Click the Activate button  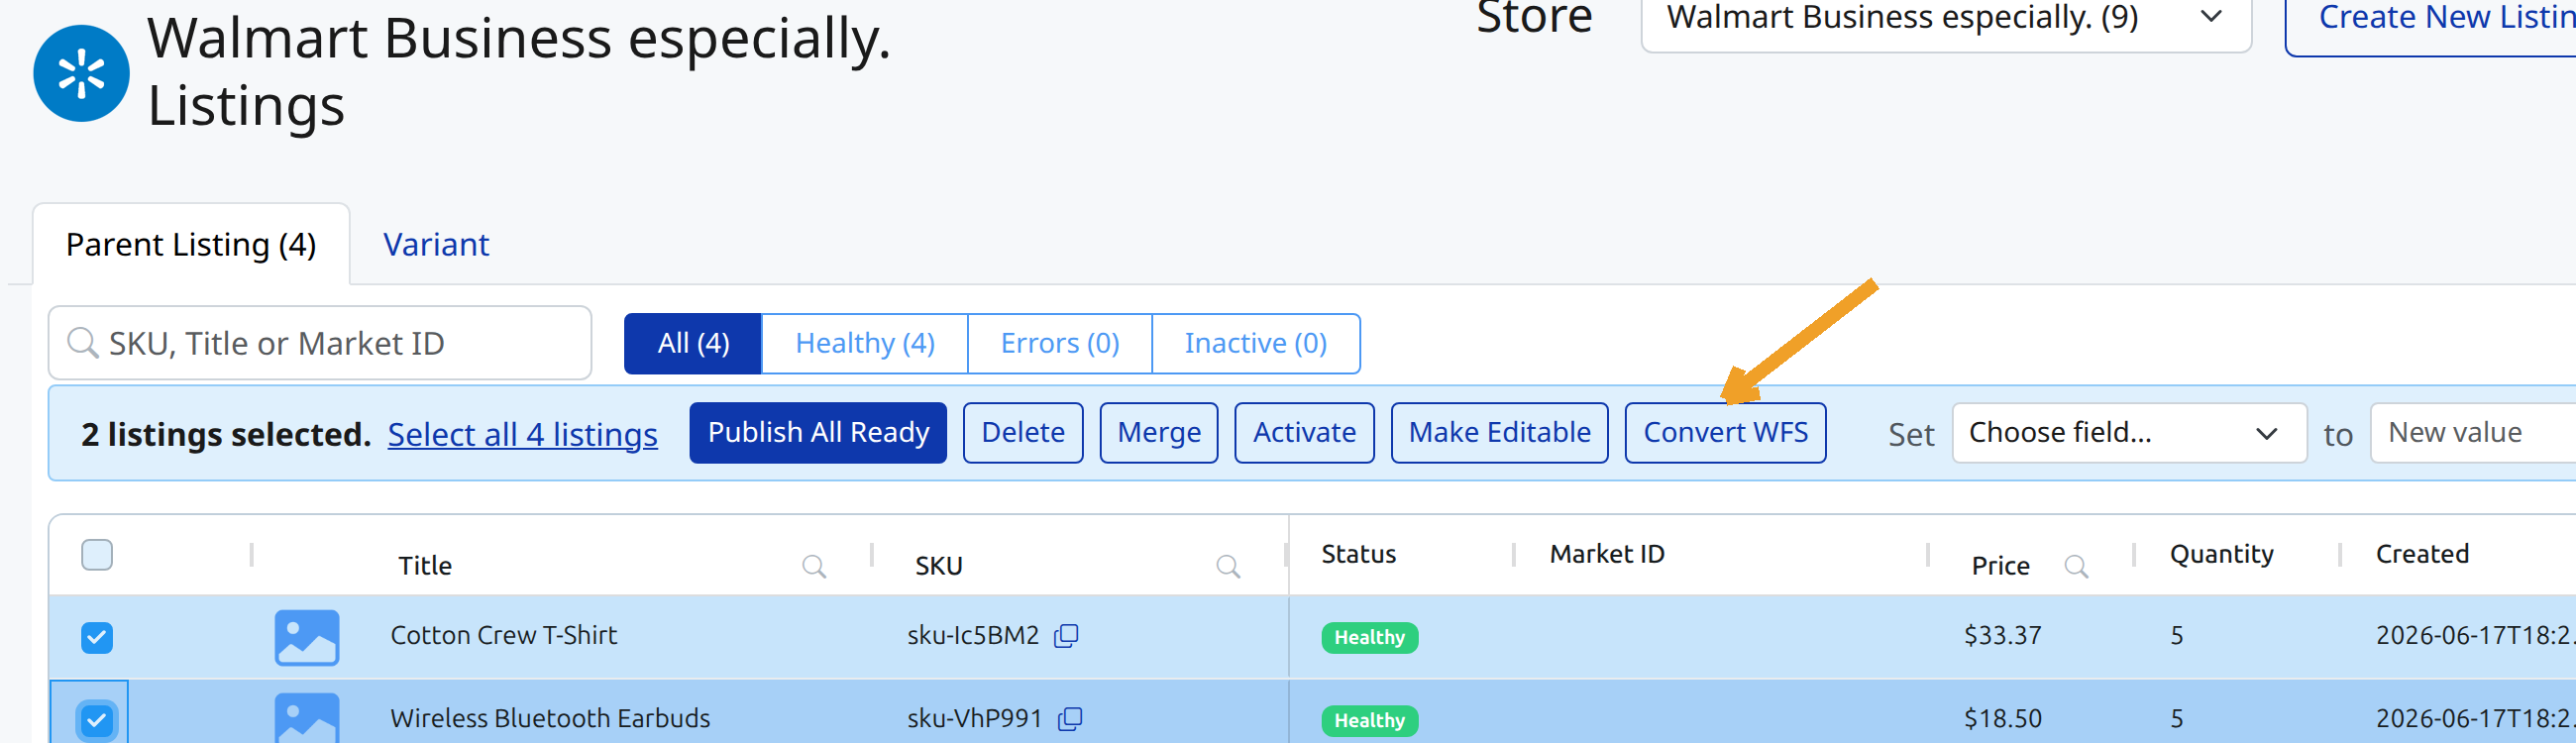[x=1304, y=433]
